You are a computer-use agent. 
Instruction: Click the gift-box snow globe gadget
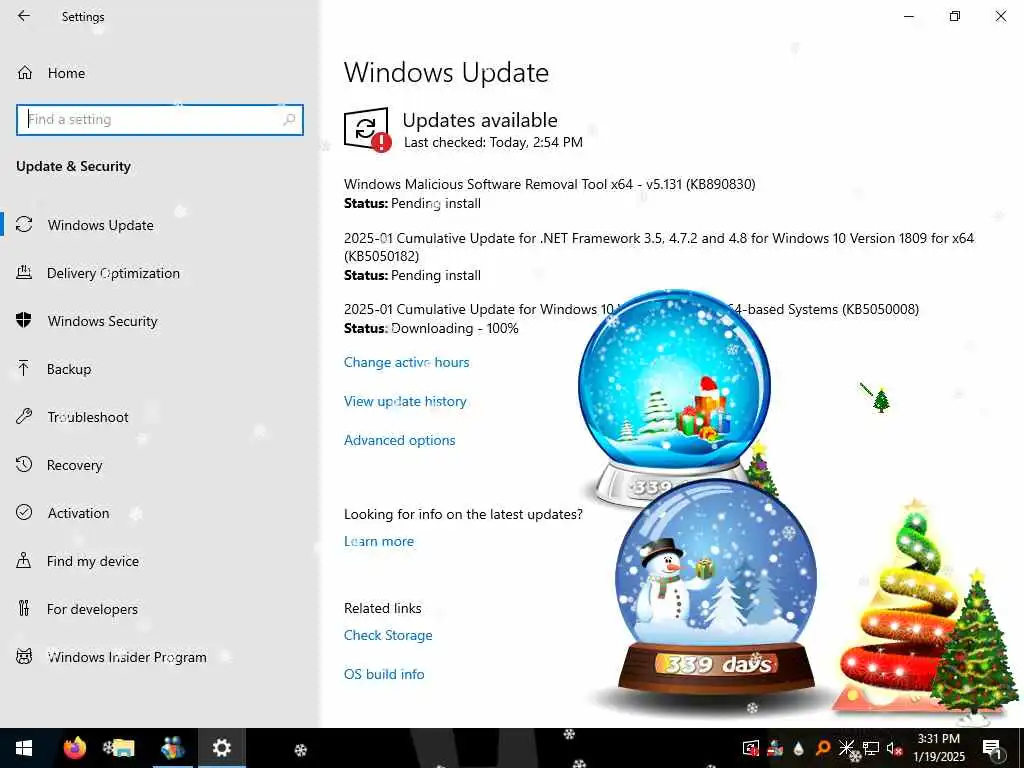(675, 385)
